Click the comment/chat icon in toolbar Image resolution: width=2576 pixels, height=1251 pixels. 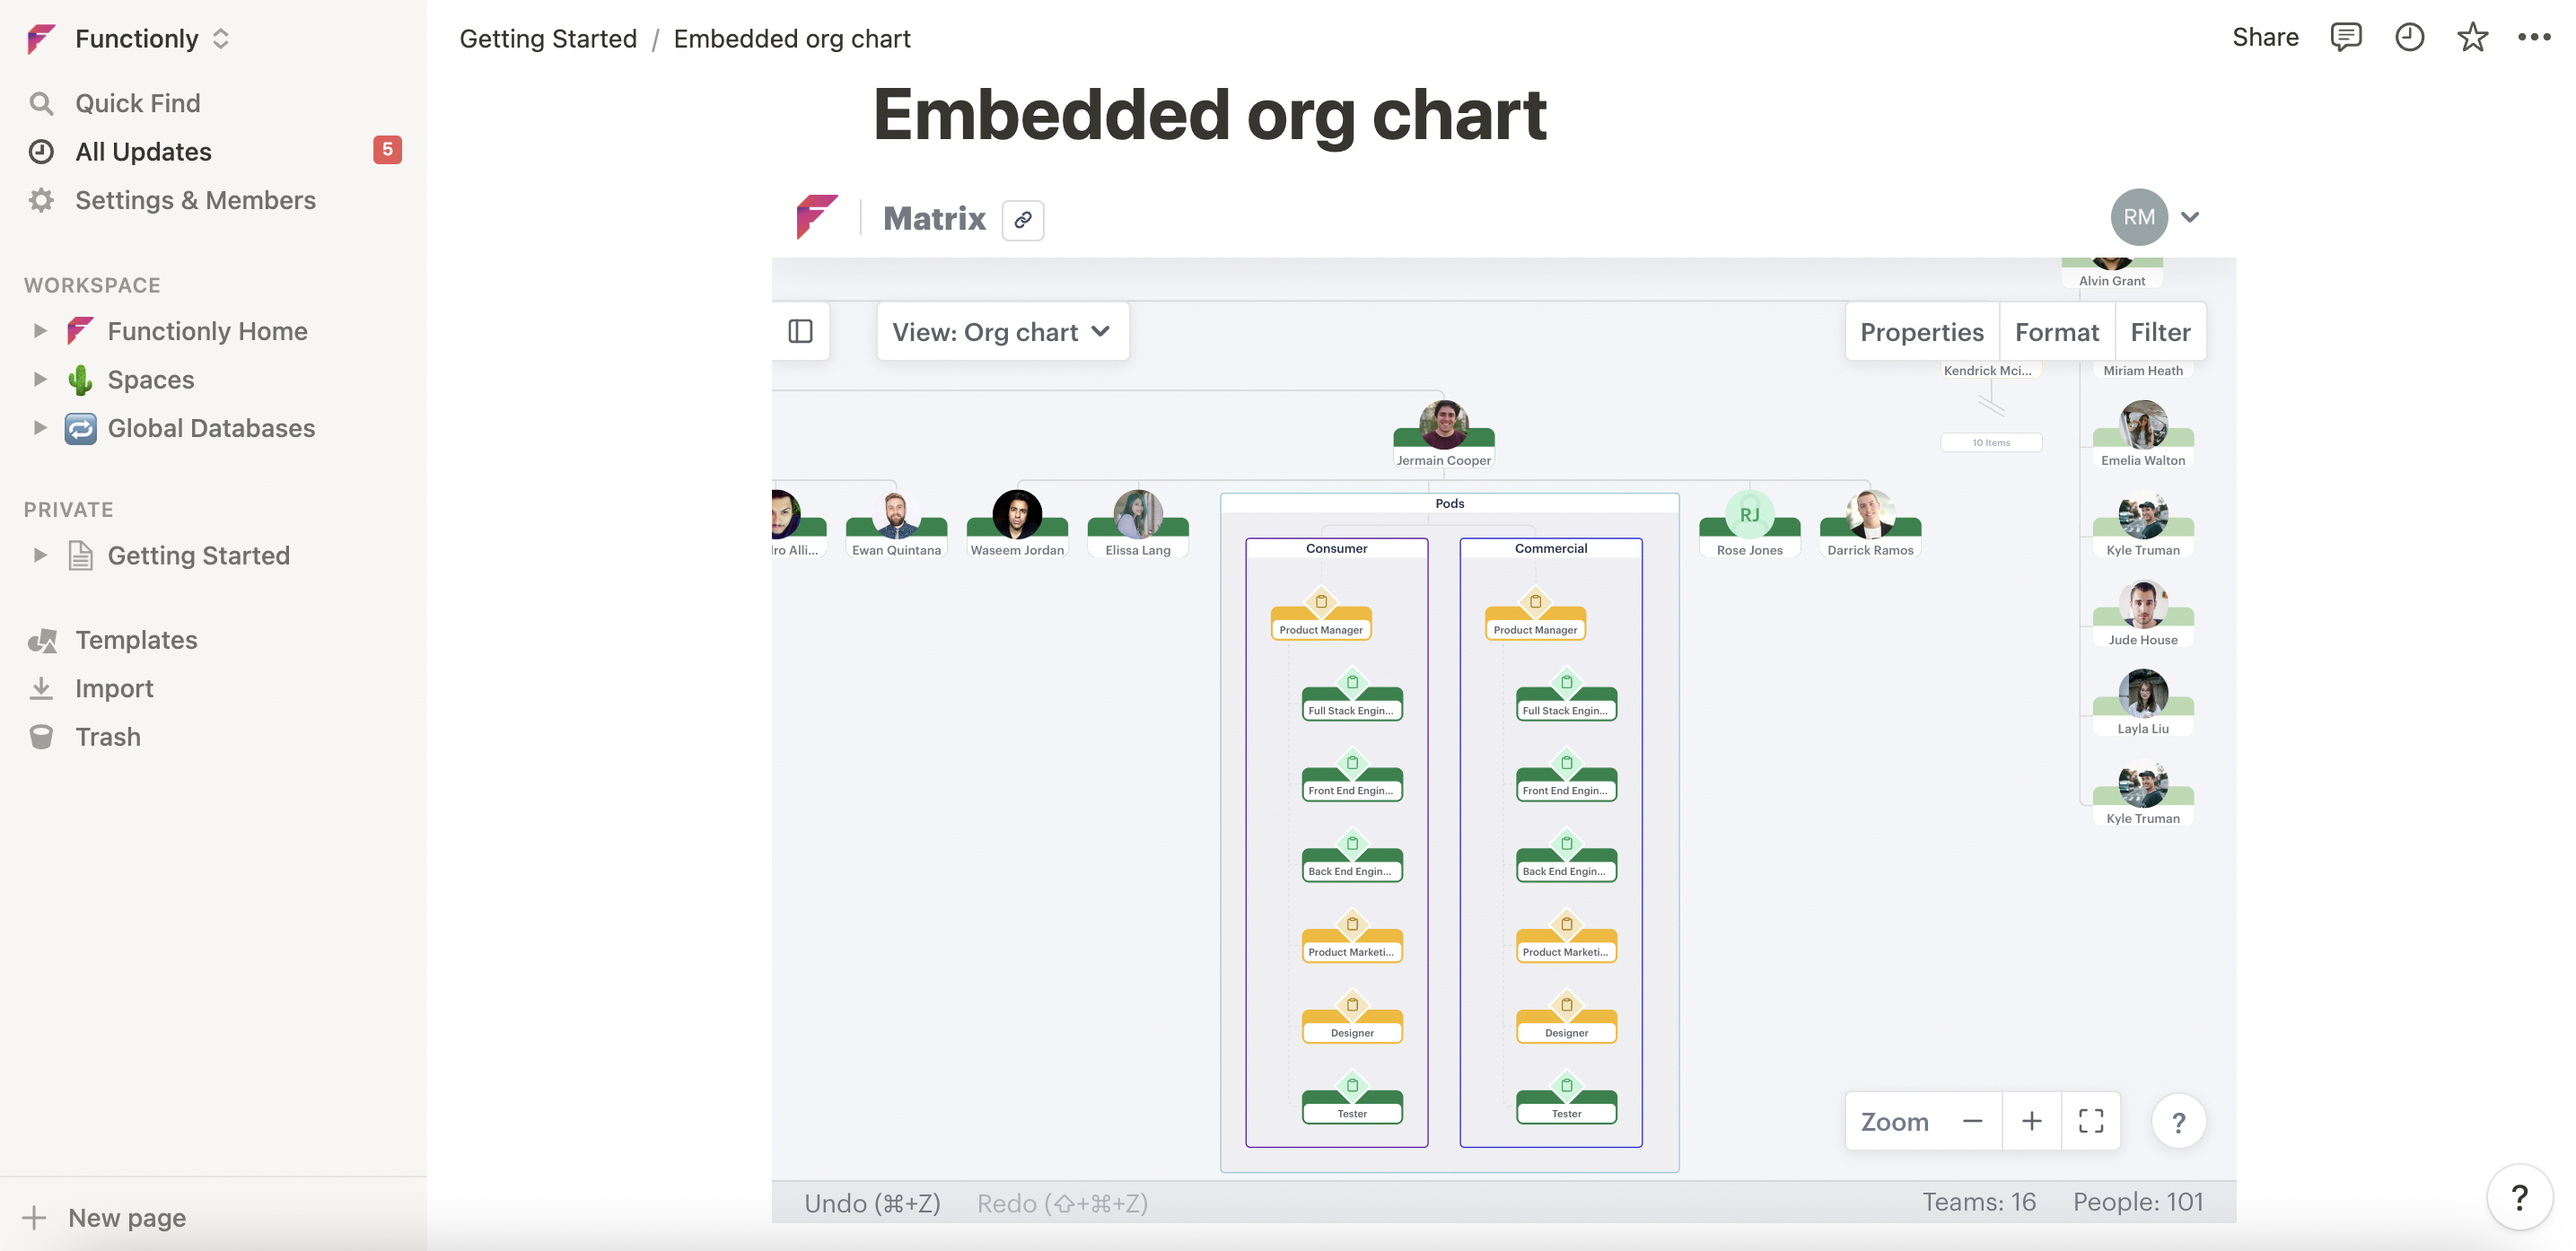(x=2346, y=36)
